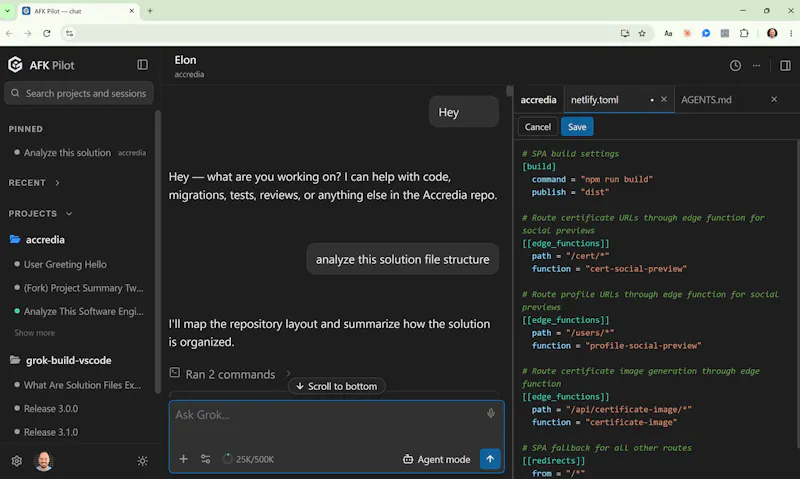Click the "npm run build" command value
This screenshot has height=479, width=800.
click(616, 179)
